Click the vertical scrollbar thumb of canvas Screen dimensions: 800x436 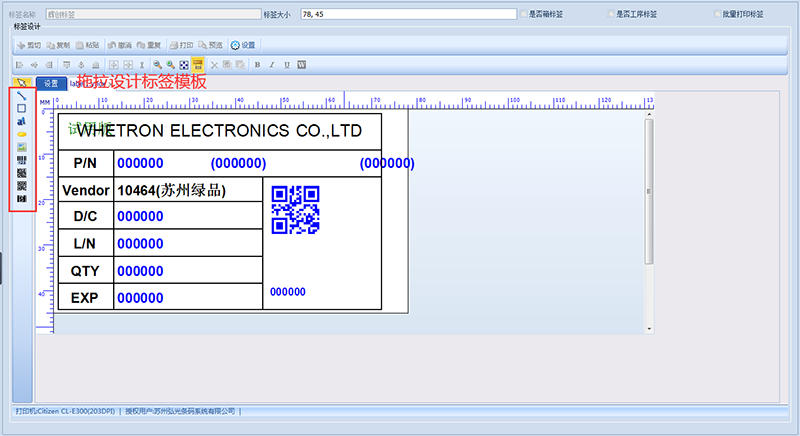click(x=649, y=191)
